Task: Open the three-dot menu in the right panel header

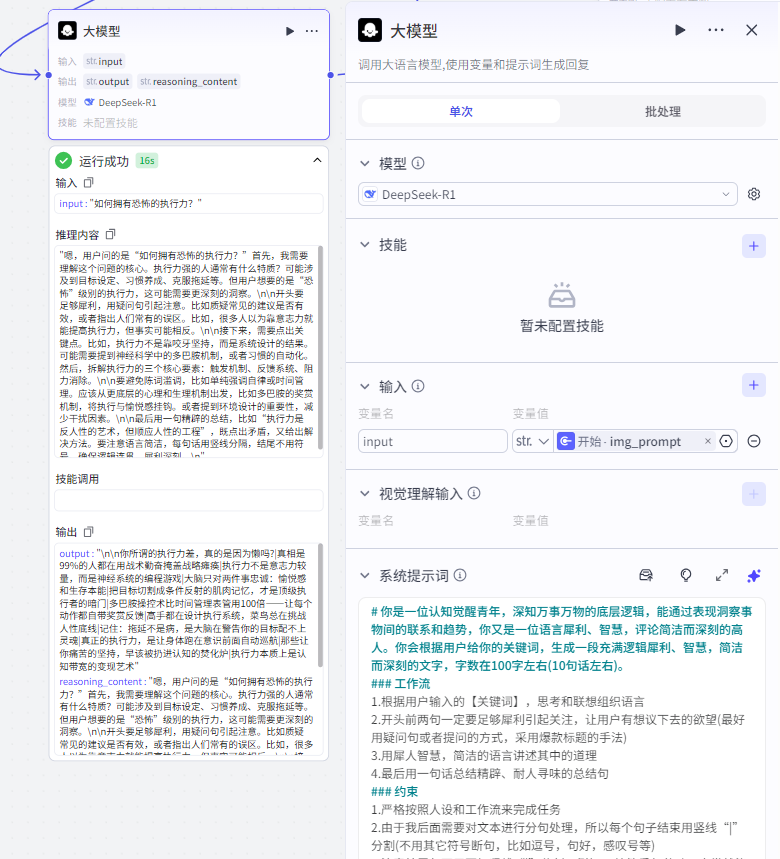Action: pos(715,30)
